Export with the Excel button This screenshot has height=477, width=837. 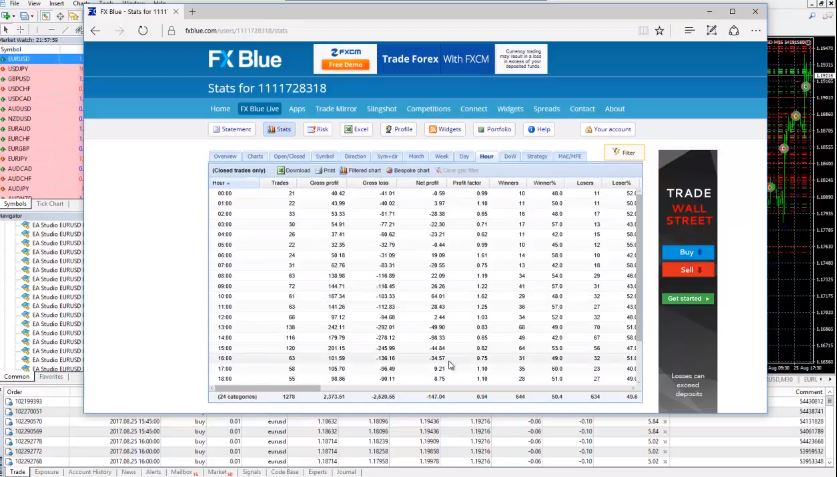pos(357,129)
